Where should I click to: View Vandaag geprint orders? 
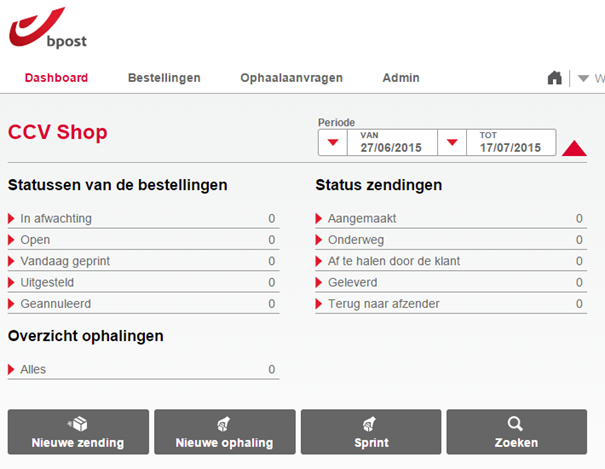pyautogui.click(x=62, y=262)
